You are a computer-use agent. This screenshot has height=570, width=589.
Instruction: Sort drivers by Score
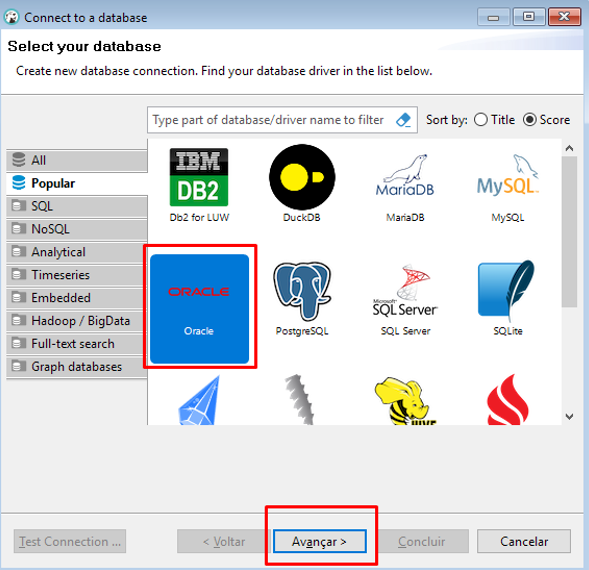tap(547, 120)
